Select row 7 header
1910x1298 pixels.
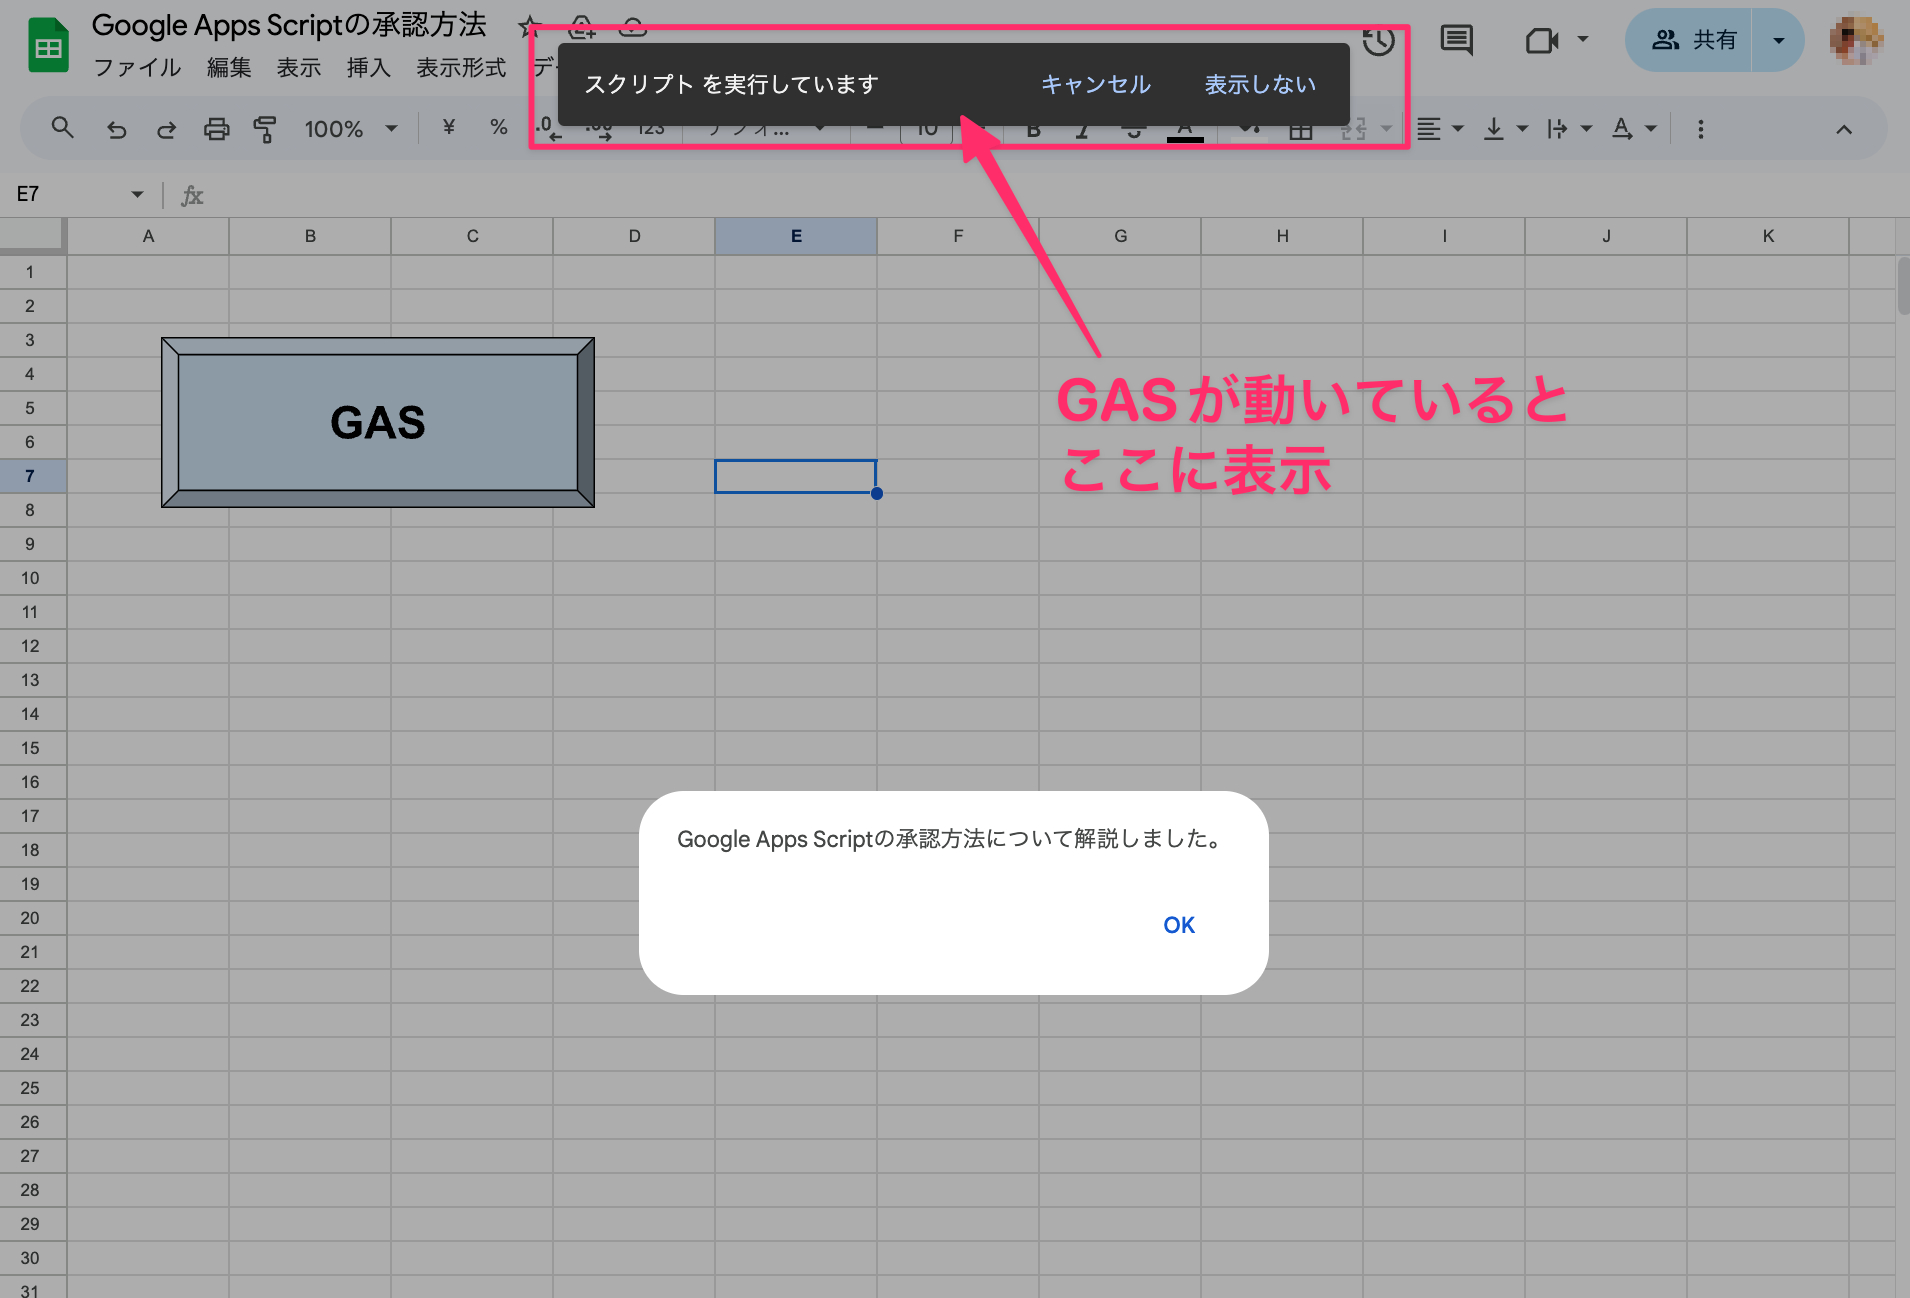32,476
